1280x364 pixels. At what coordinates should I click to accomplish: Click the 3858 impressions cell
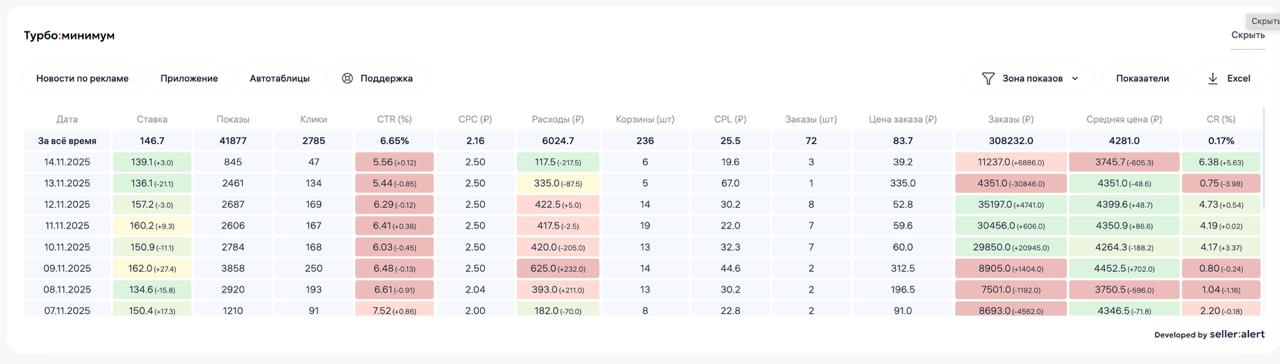(233, 268)
